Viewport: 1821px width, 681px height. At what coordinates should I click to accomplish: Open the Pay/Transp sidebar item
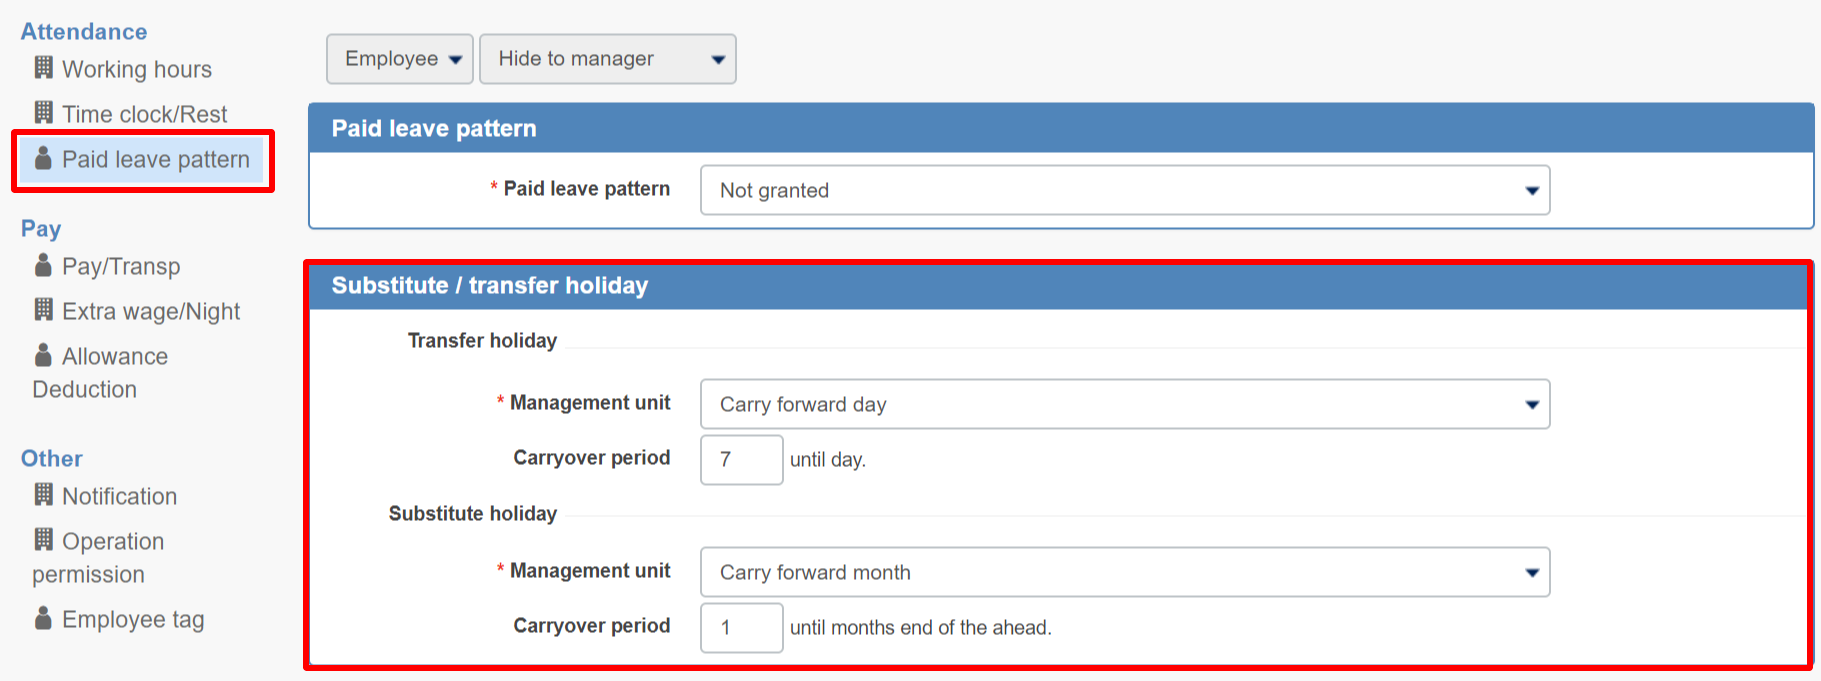[x=121, y=266]
